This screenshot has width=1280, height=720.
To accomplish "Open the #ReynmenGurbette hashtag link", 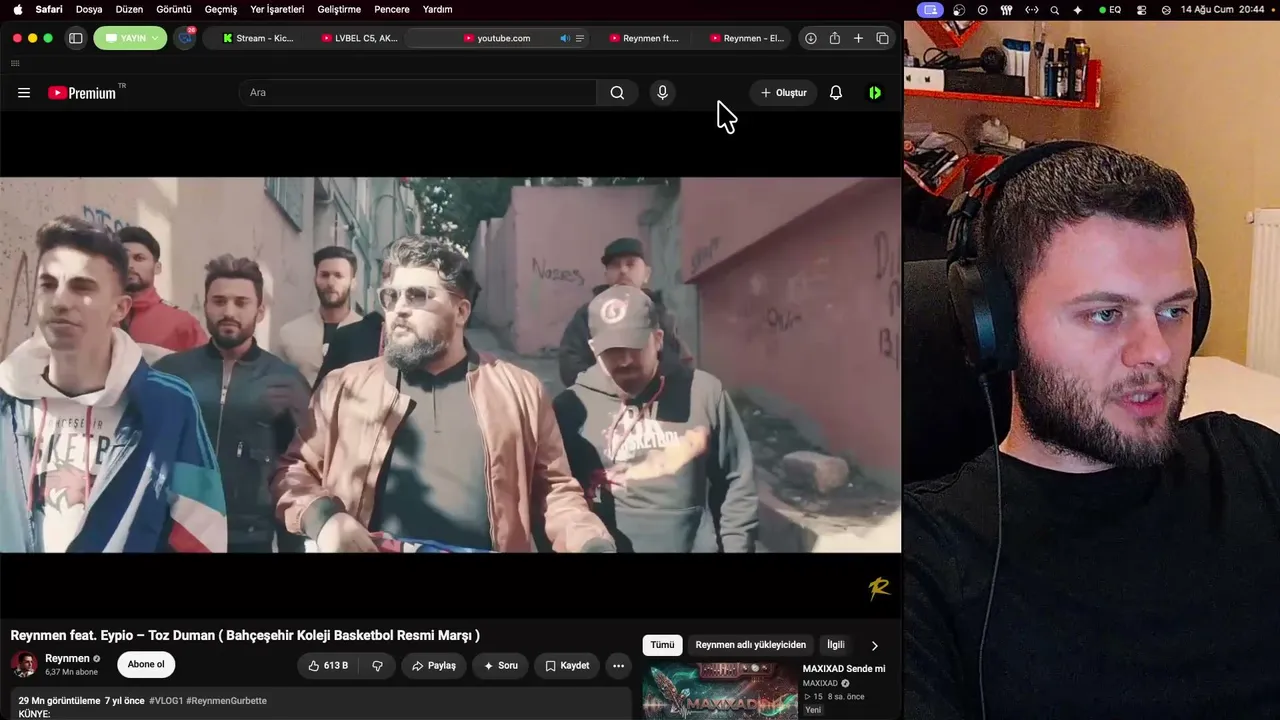I will coord(226,701).
